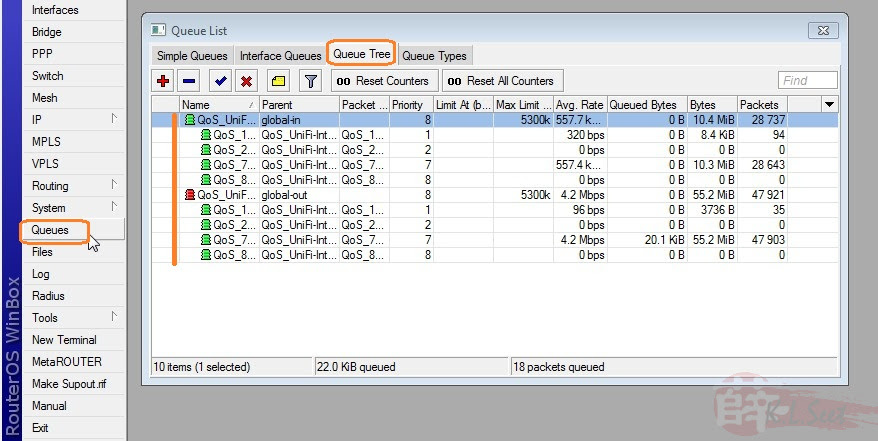
Task: Select the queue row with parent global-in
Action: (495, 120)
